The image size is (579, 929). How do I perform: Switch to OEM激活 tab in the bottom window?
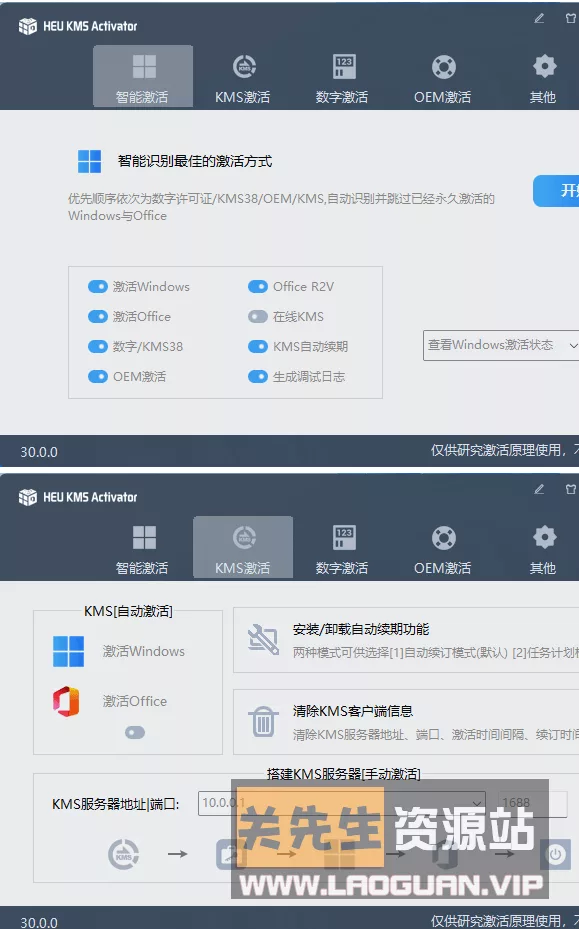[x=443, y=547]
